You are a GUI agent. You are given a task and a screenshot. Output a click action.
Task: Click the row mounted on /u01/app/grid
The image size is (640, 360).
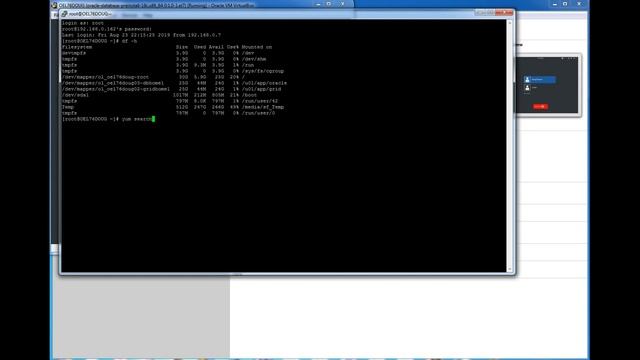point(171,89)
